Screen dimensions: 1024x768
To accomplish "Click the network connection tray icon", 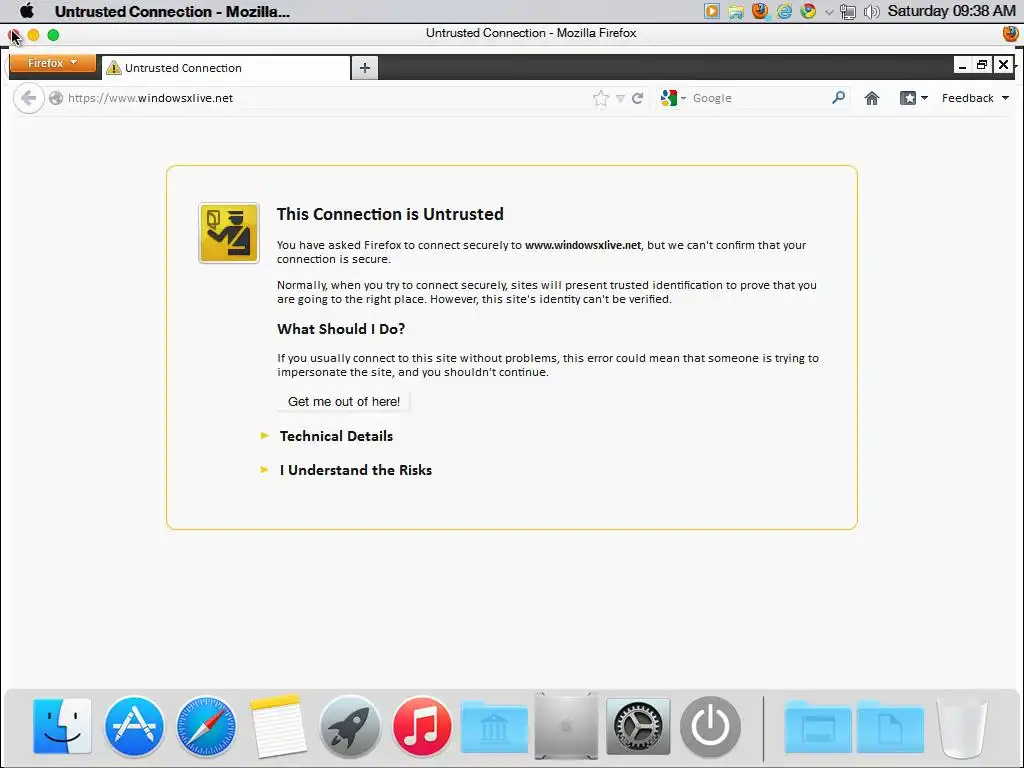I will 848,12.
